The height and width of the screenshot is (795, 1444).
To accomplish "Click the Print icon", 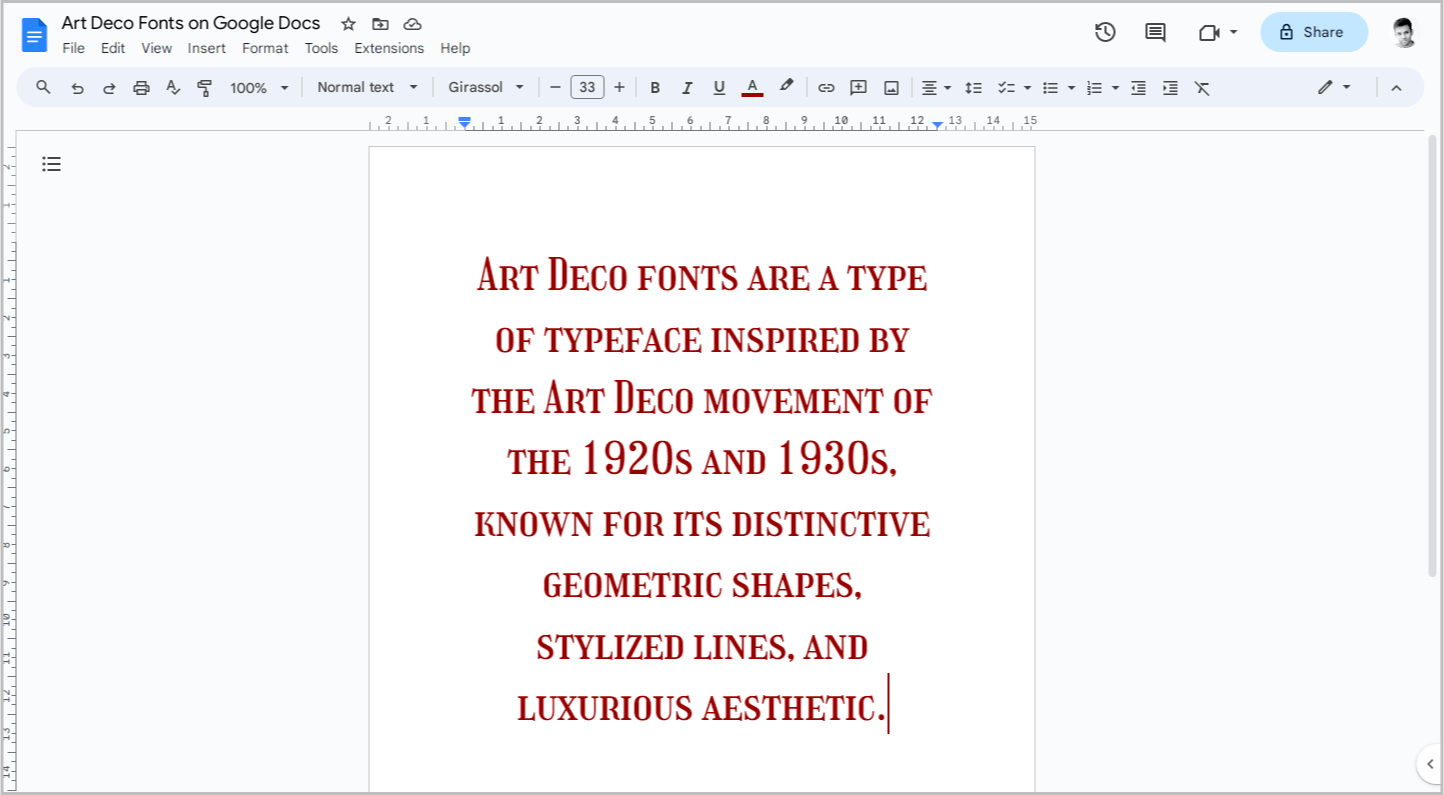I will pos(141,87).
